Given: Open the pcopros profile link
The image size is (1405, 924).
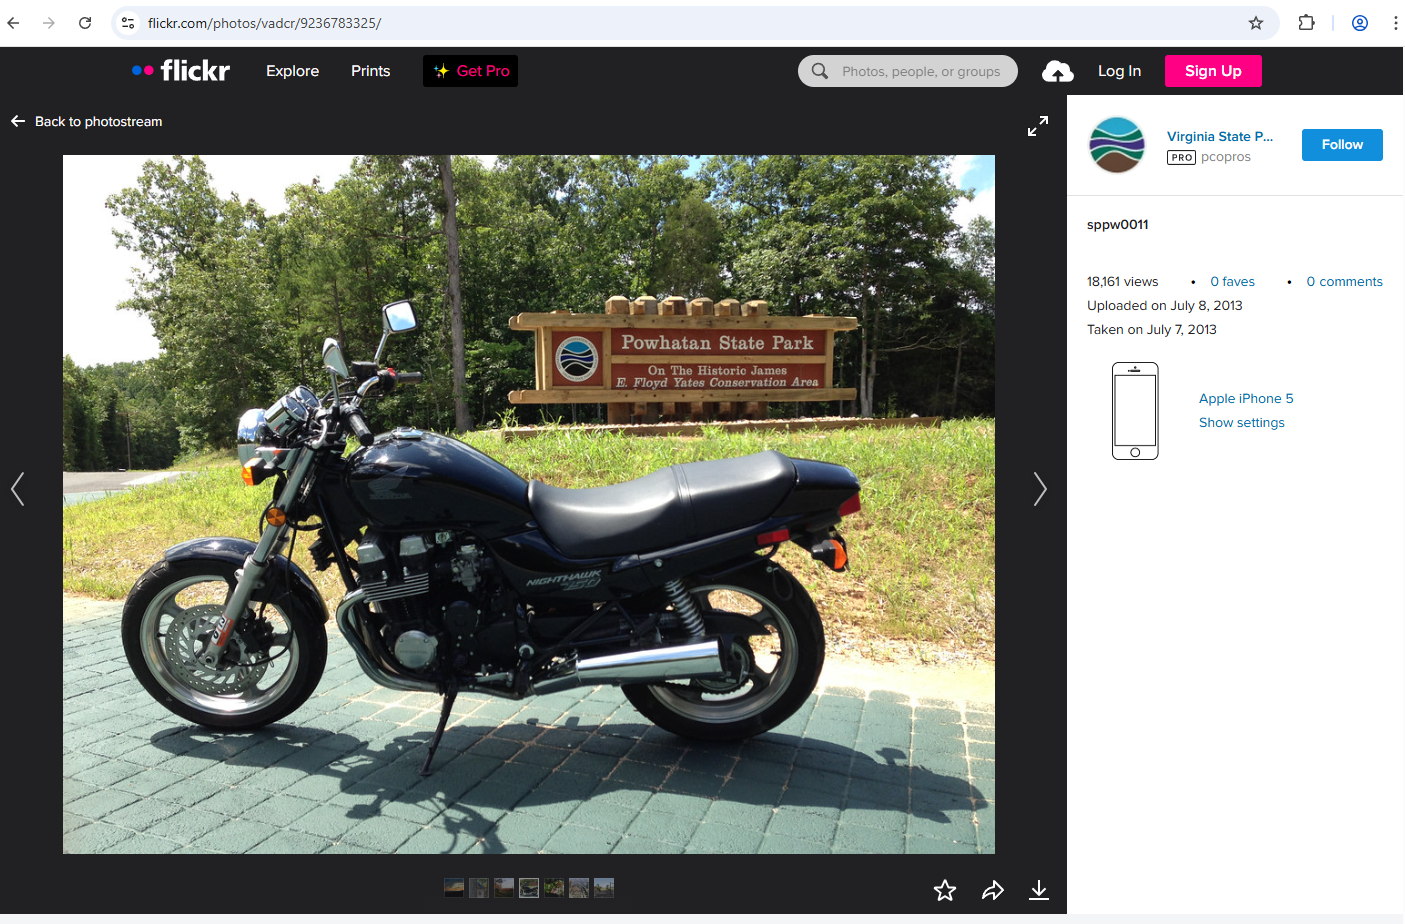Looking at the screenshot, I should [1225, 157].
